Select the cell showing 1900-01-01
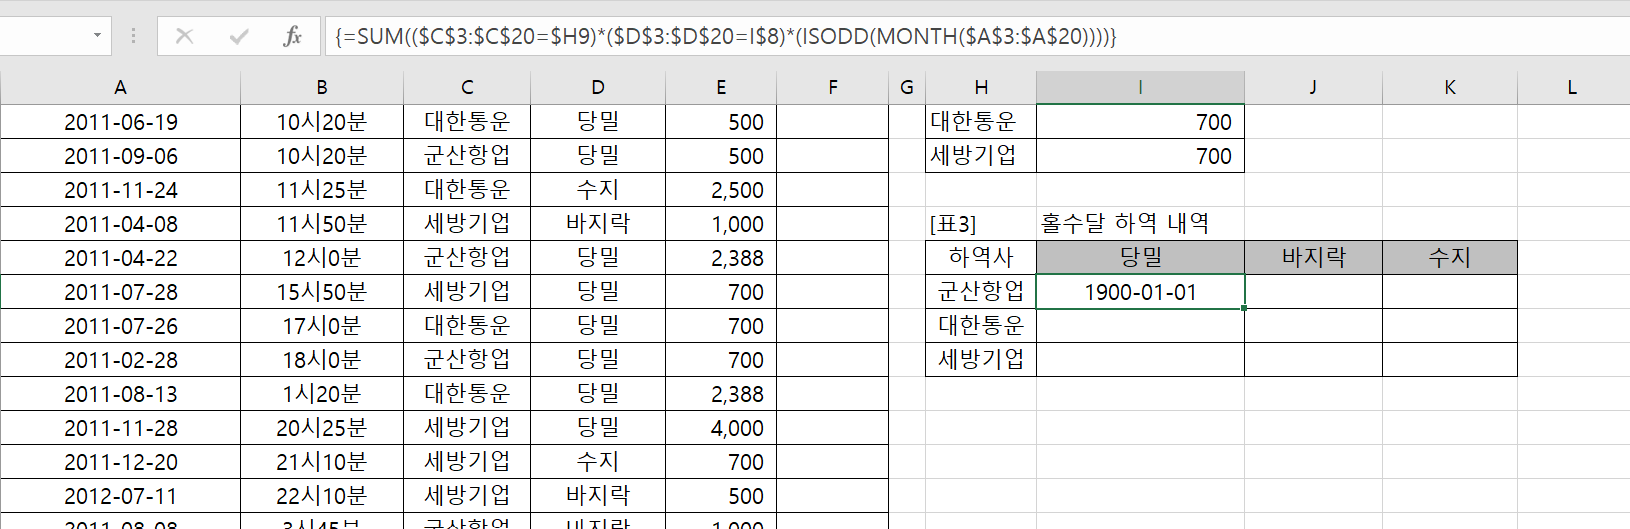The height and width of the screenshot is (529, 1630). (x=1140, y=292)
